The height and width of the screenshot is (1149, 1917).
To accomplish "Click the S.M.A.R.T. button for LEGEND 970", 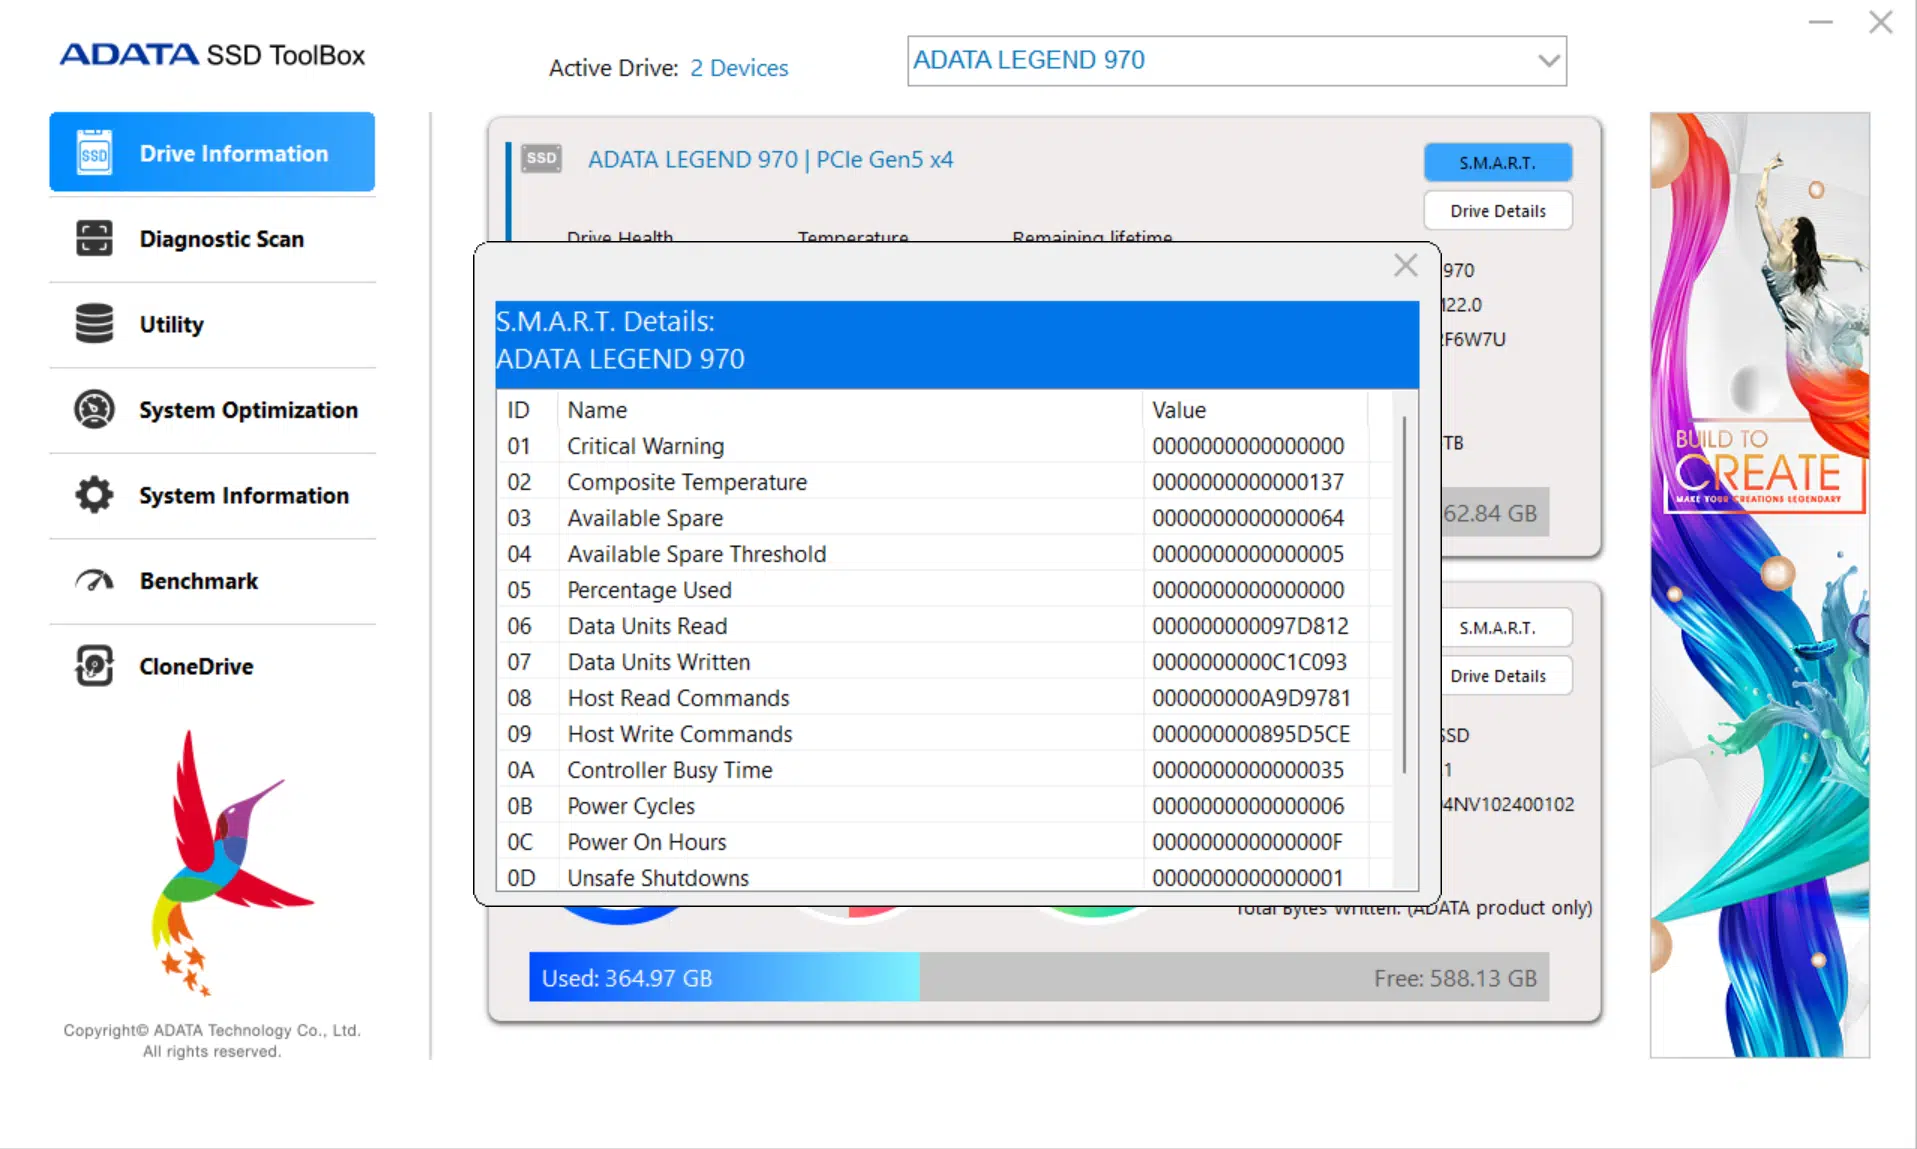I will click(x=1497, y=163).
